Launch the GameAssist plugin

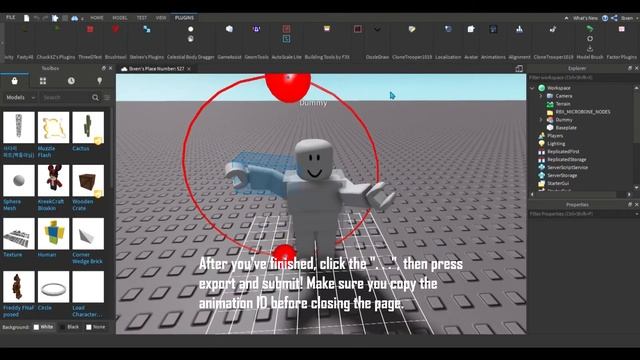[229, 29]
